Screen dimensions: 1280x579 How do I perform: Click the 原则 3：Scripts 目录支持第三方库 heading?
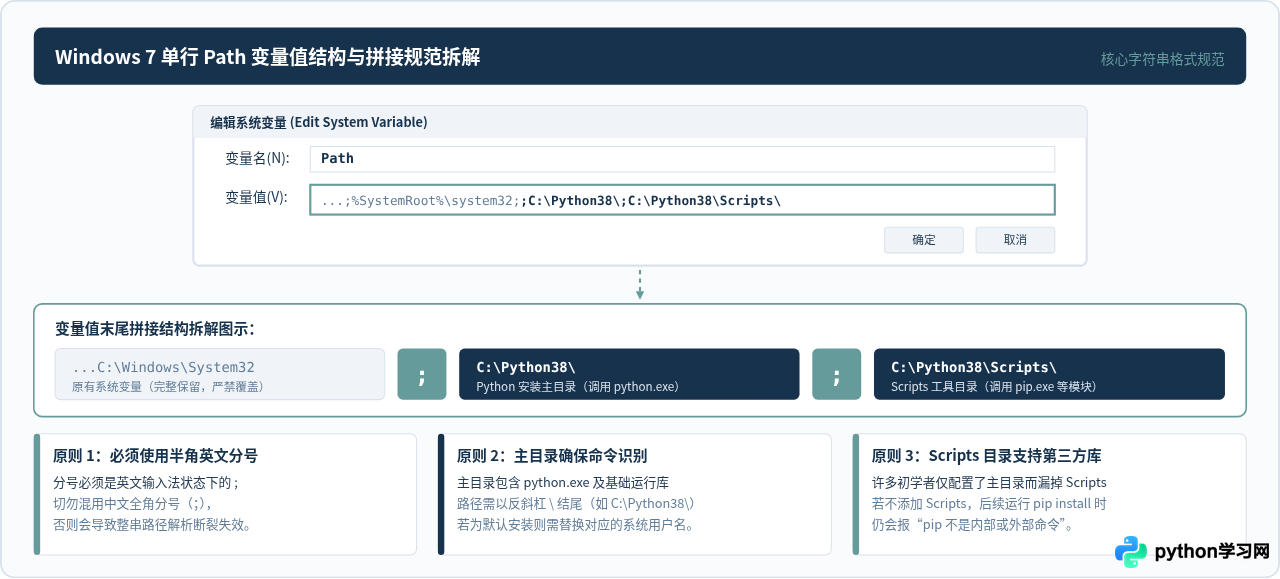986,456
